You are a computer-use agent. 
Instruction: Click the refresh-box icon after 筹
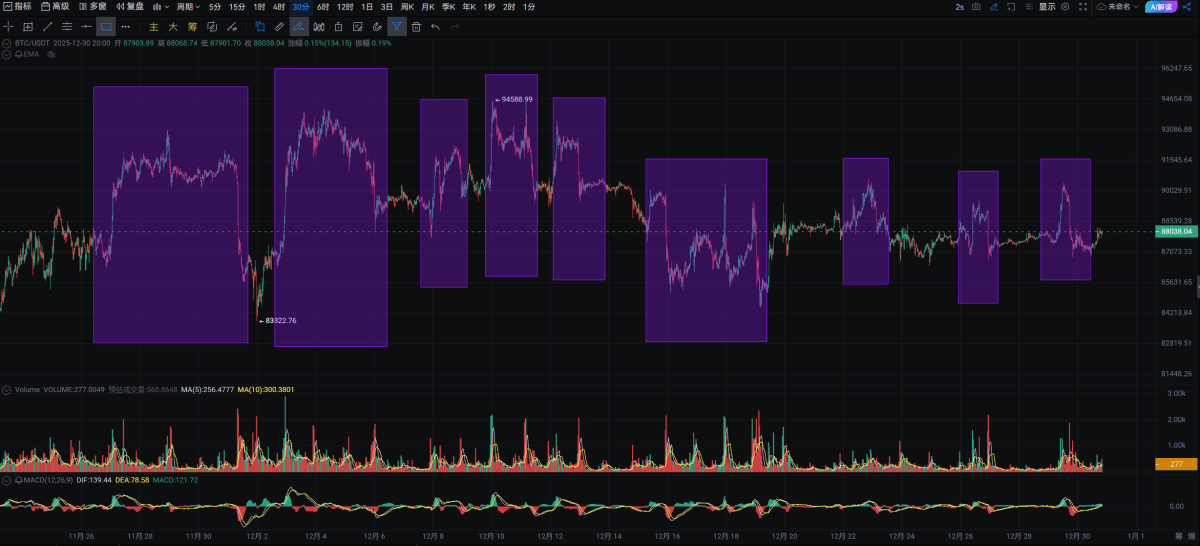[211, 27]
